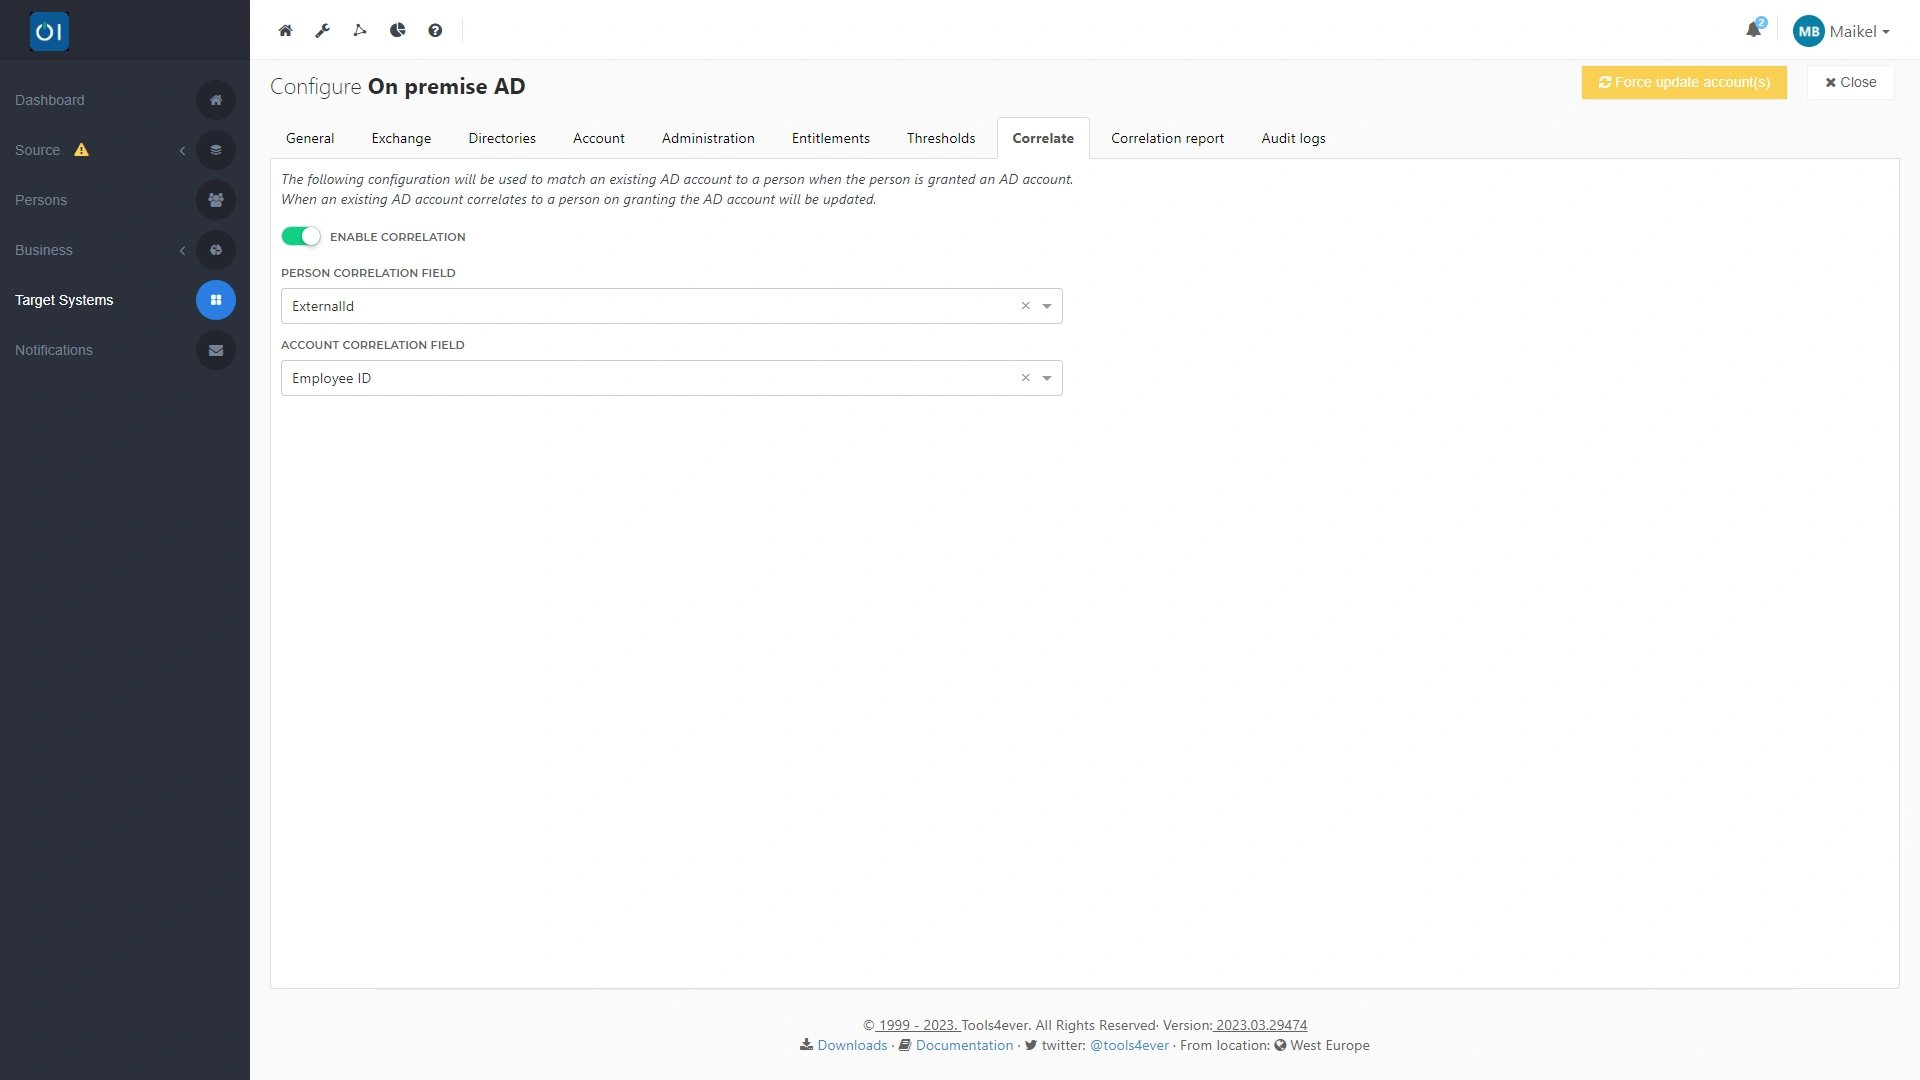Click the HelloID logo in the sidebar
Image resolution: width=1920 pixels, height=1080 pixels.
coord(49,32)
